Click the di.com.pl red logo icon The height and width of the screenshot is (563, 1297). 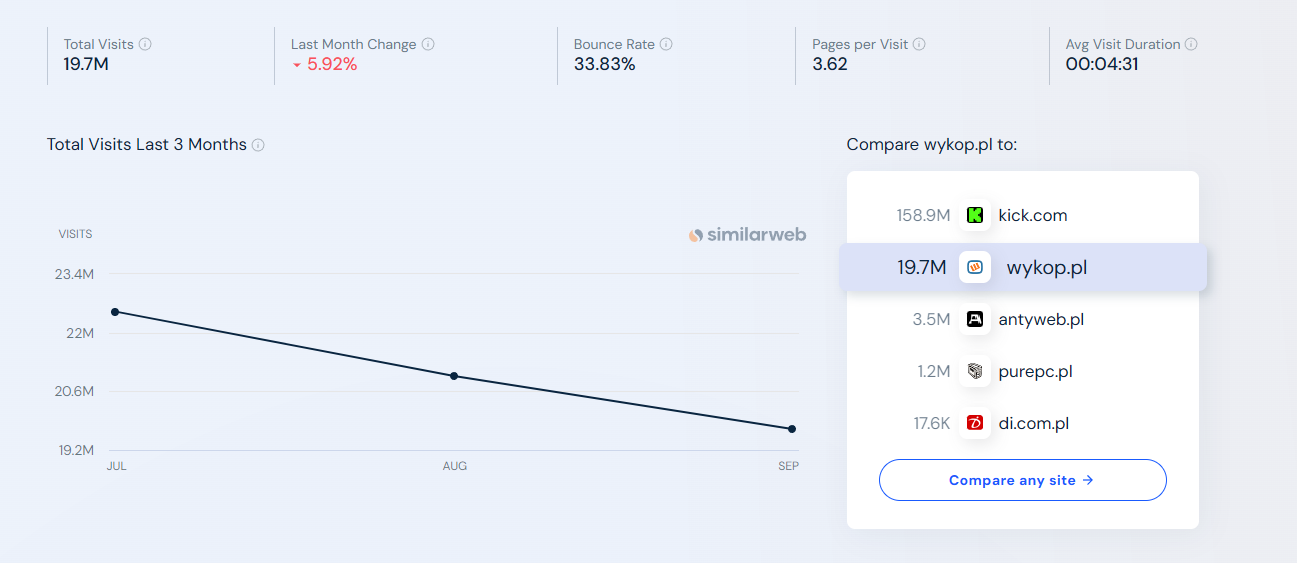tap(975, 424)
